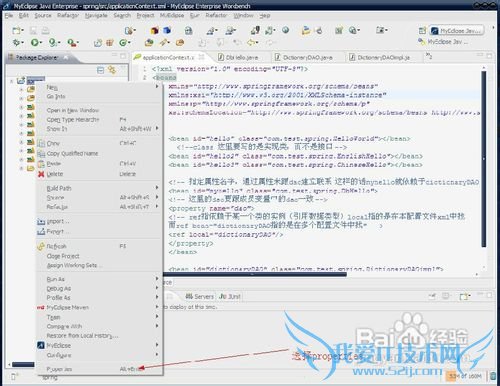Click the garbage collector trash icon
This screenshot has height=386, width=500.
point(493,376)
